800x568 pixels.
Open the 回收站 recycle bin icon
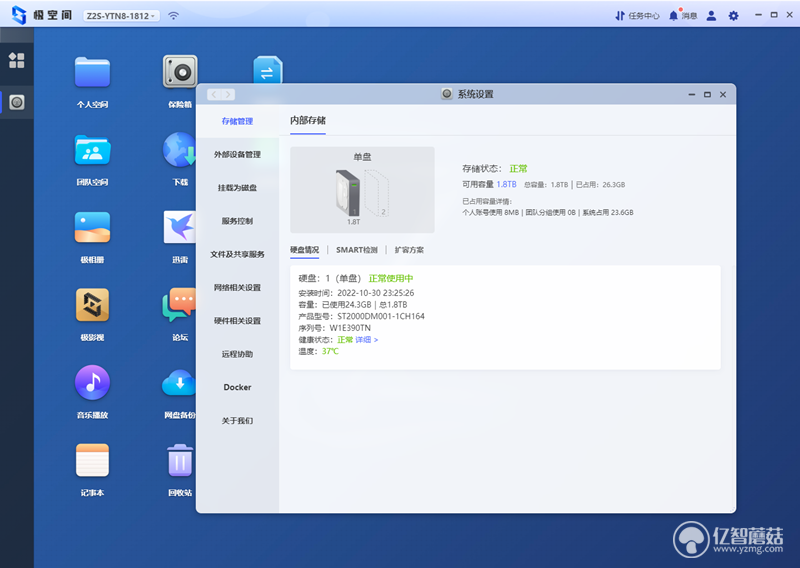pyautogui.click(x=180, y=460)
